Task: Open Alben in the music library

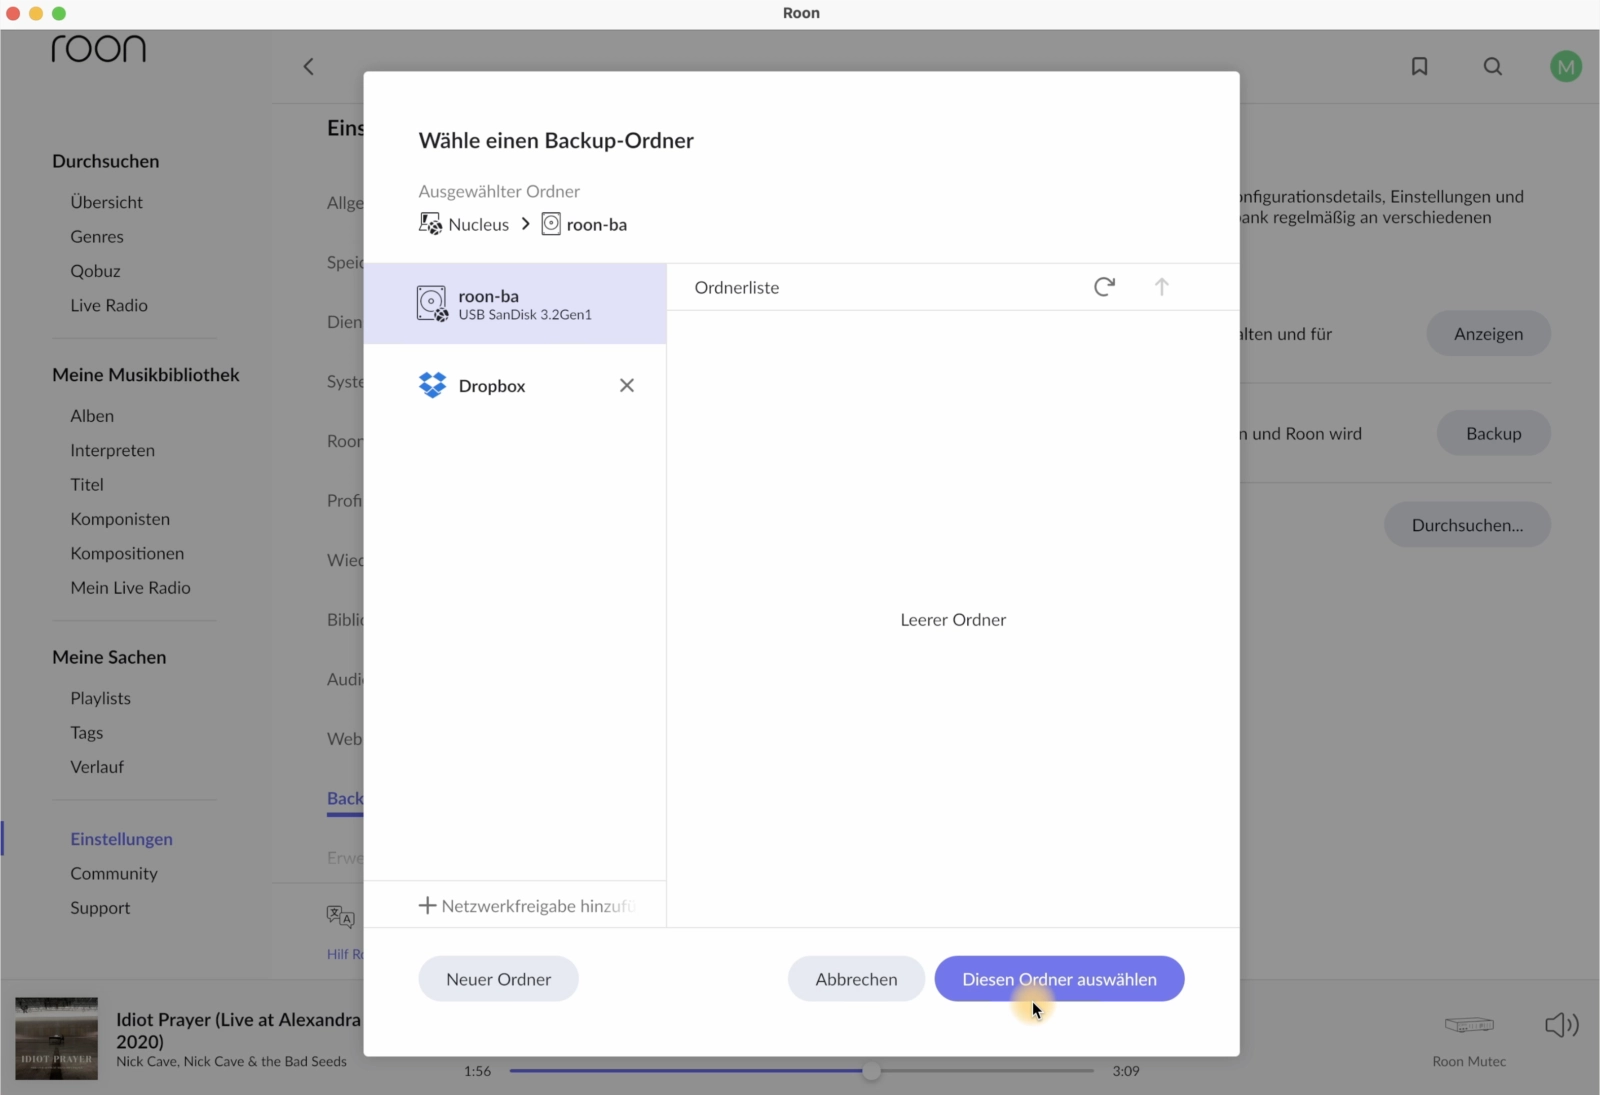Action: click(92, 416)
